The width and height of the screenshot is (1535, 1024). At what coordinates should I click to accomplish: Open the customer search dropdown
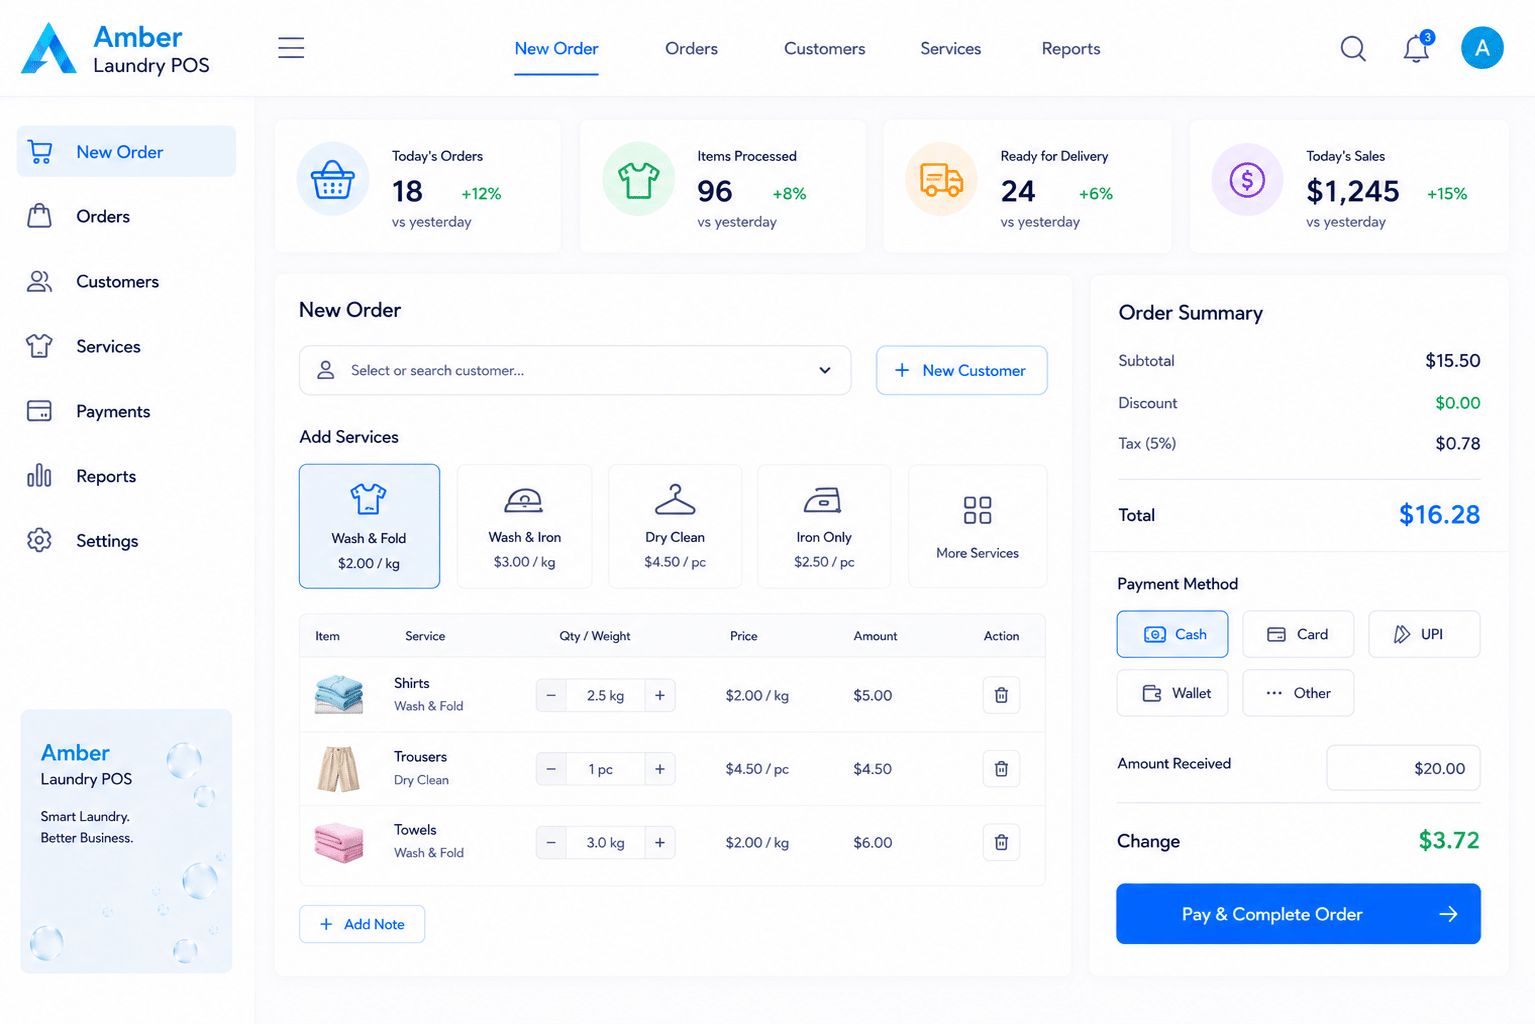click(575, 370)
